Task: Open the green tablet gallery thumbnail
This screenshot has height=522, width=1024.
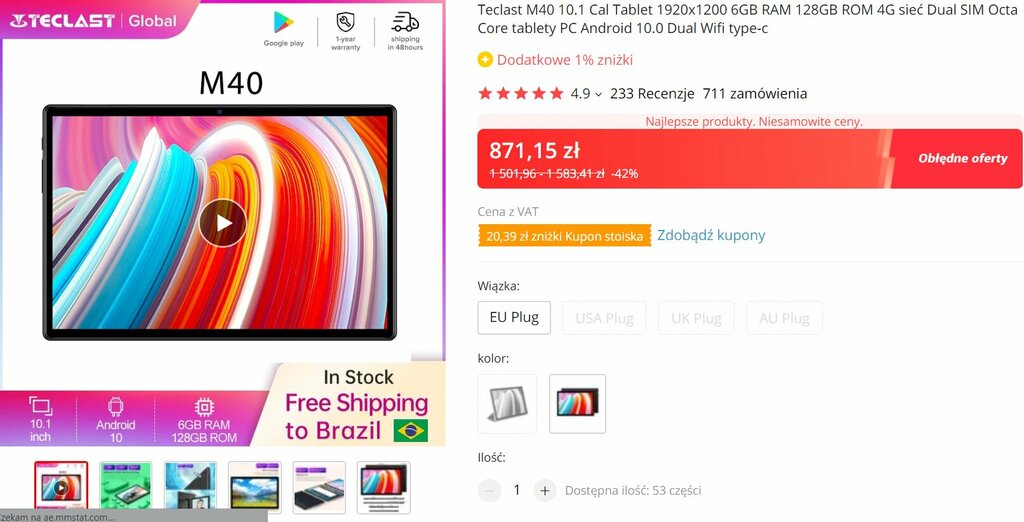Action: pos(125,487)
